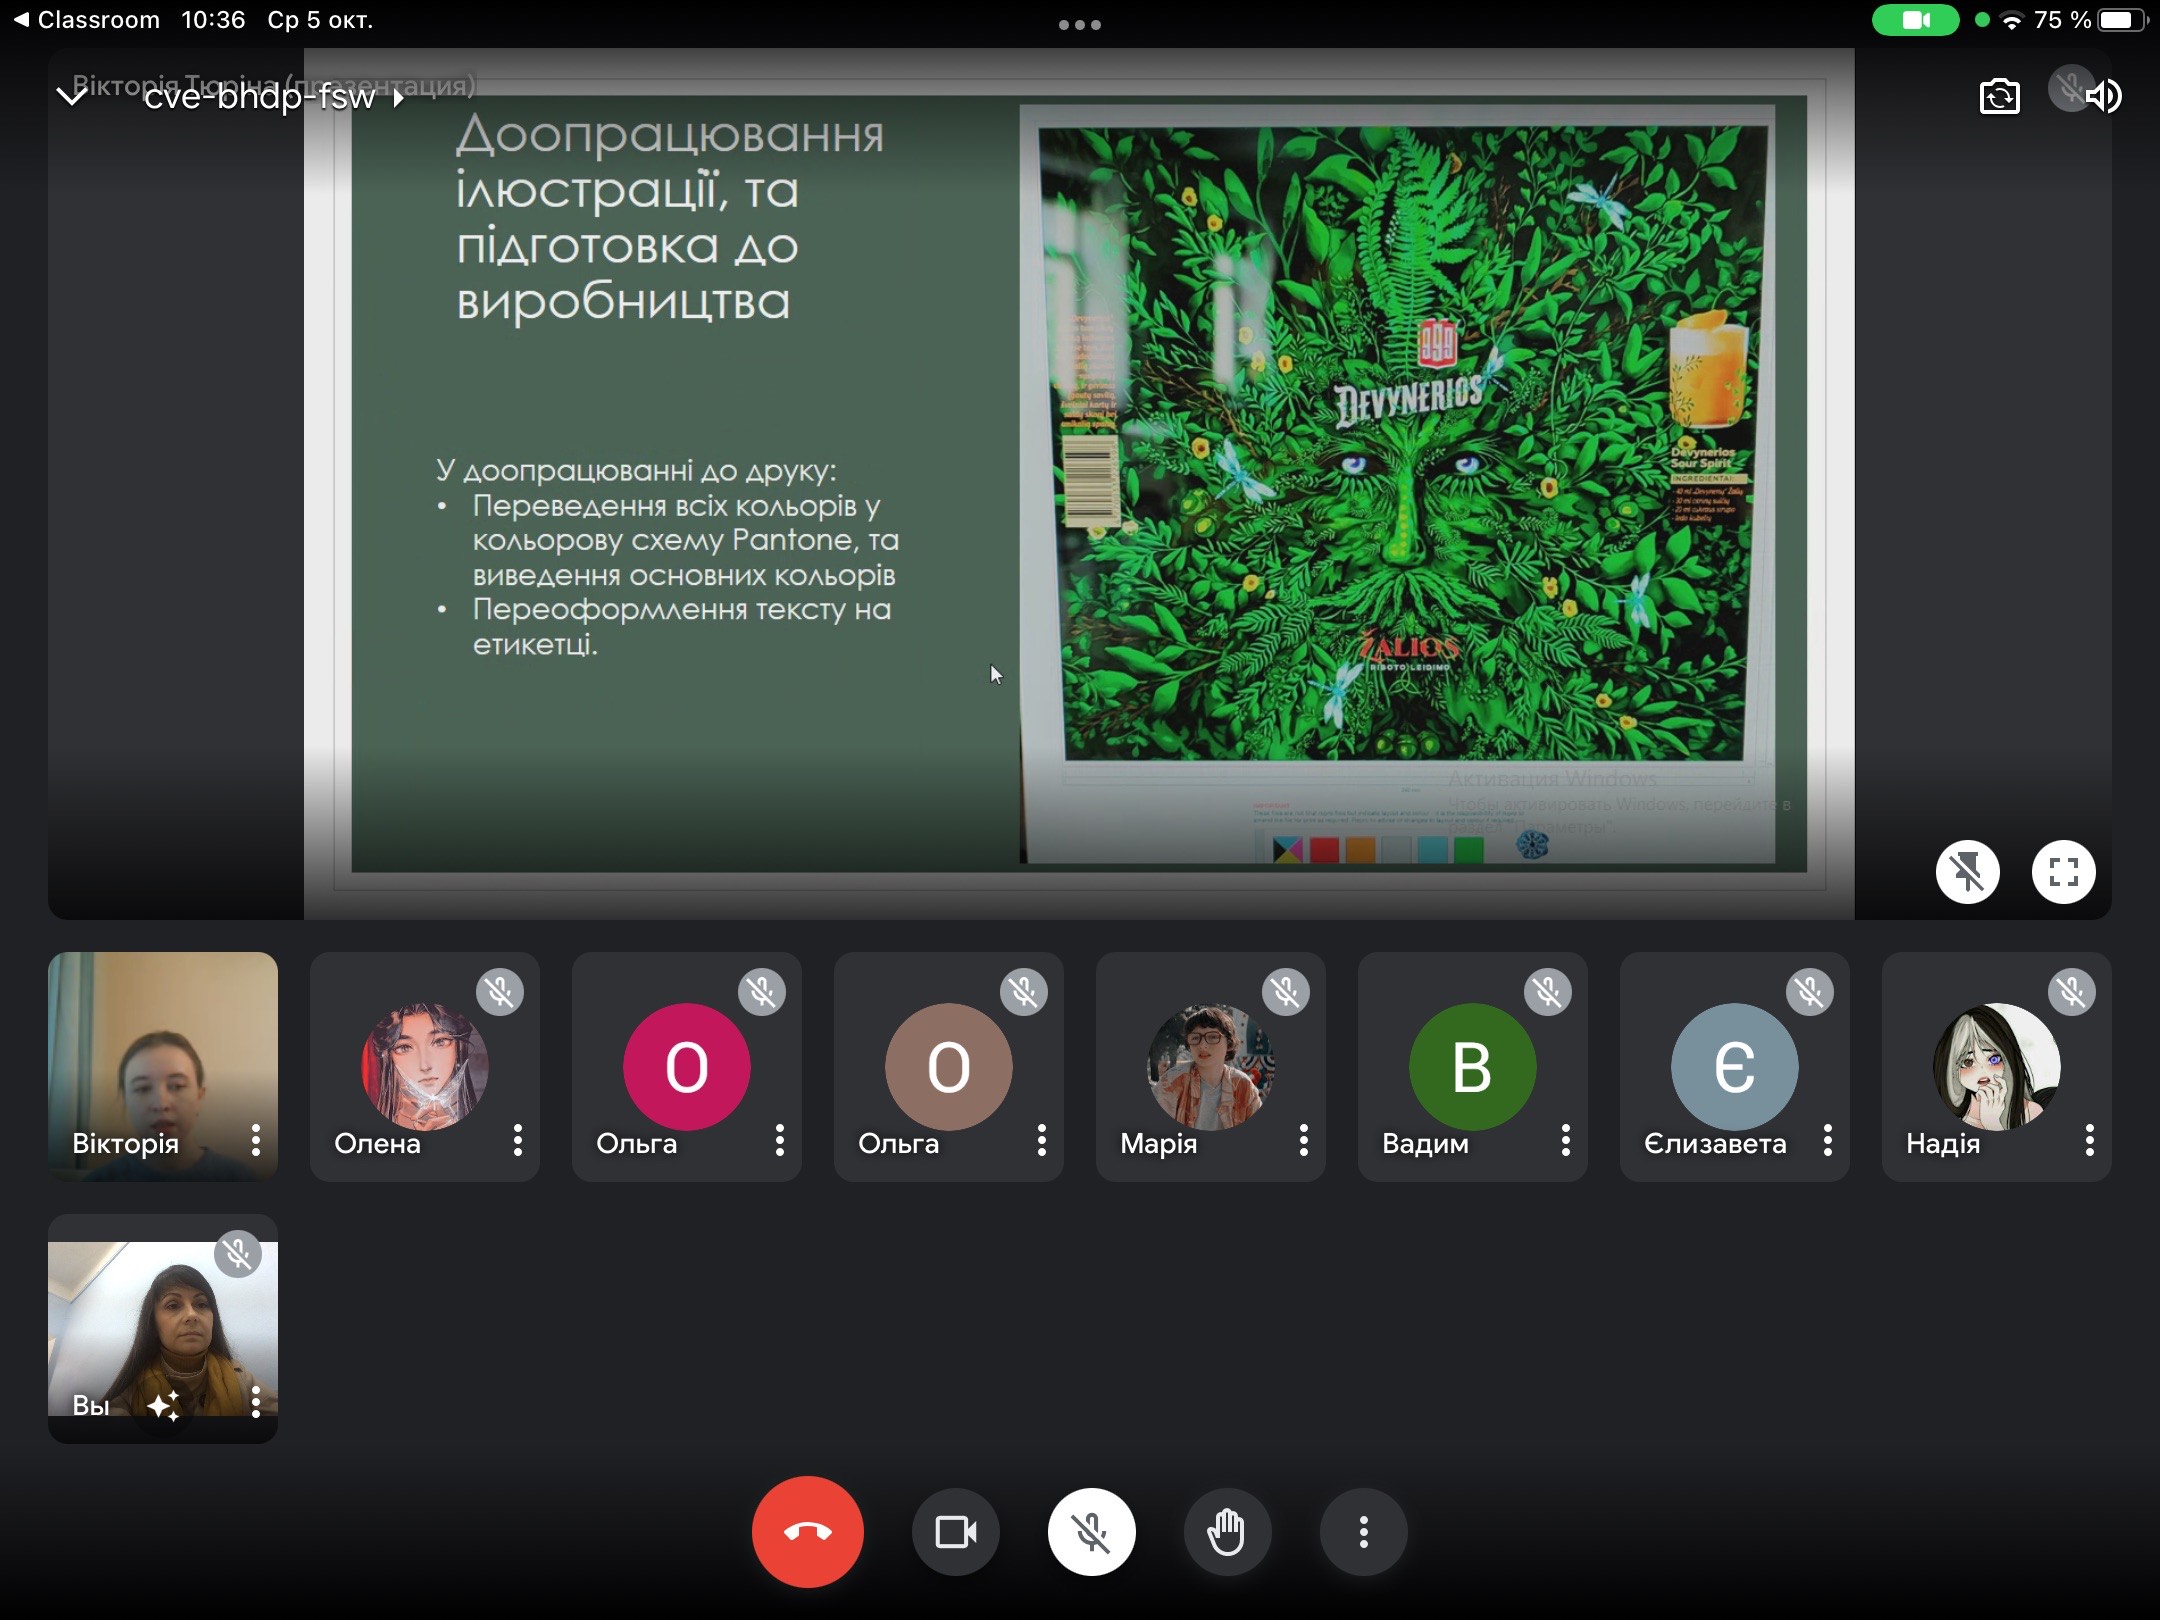Tap the muted mic badge on Єлизавета's tile
The height and width of the screenshot is (1620, 2160).
1810,992
